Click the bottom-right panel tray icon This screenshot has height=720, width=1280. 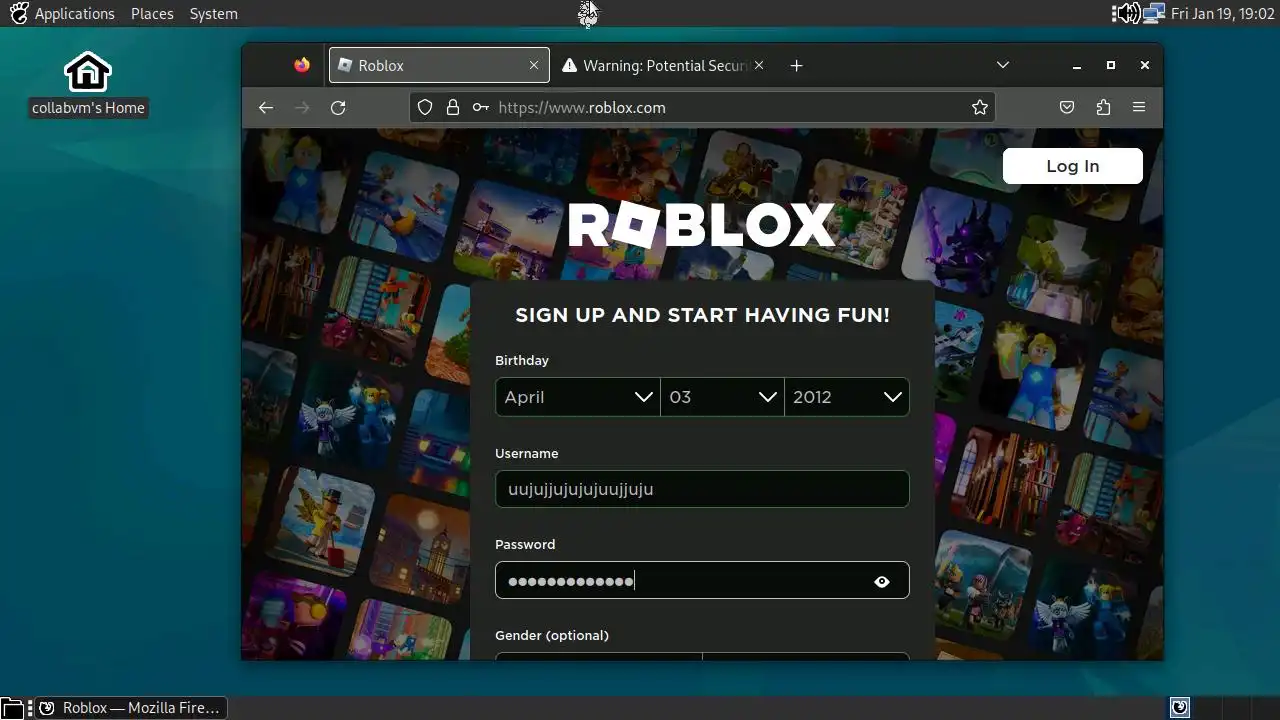tap(1180, 707)
